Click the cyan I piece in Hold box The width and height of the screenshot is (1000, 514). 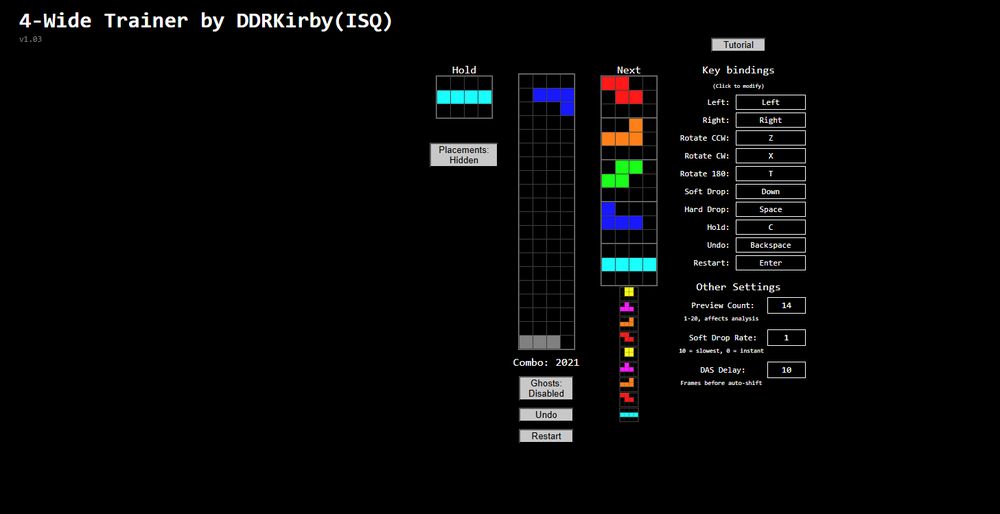click(x=464, y=97)
